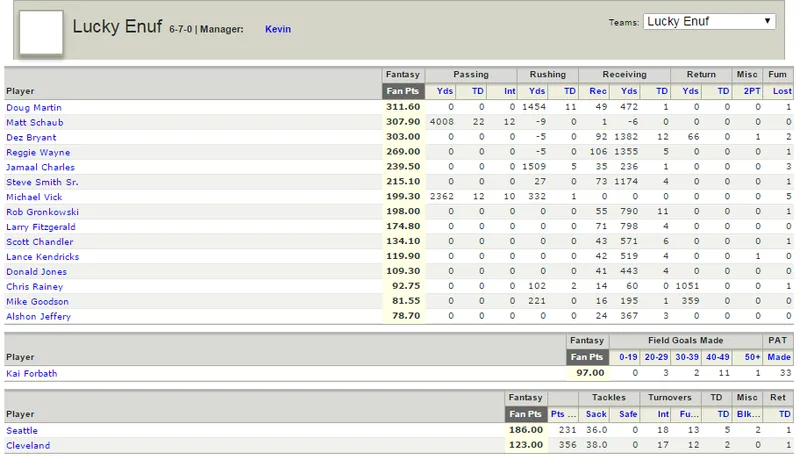
Task: Open Matt Schaub's player page
Action: click(35, 122)
